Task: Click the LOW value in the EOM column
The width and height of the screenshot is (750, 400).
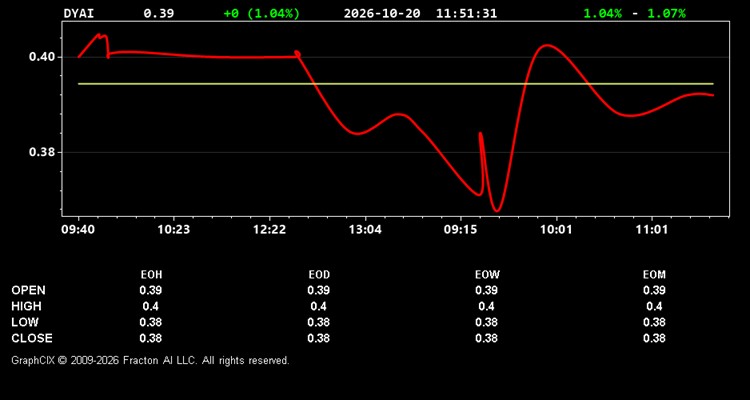Action: tap(654, 322)
